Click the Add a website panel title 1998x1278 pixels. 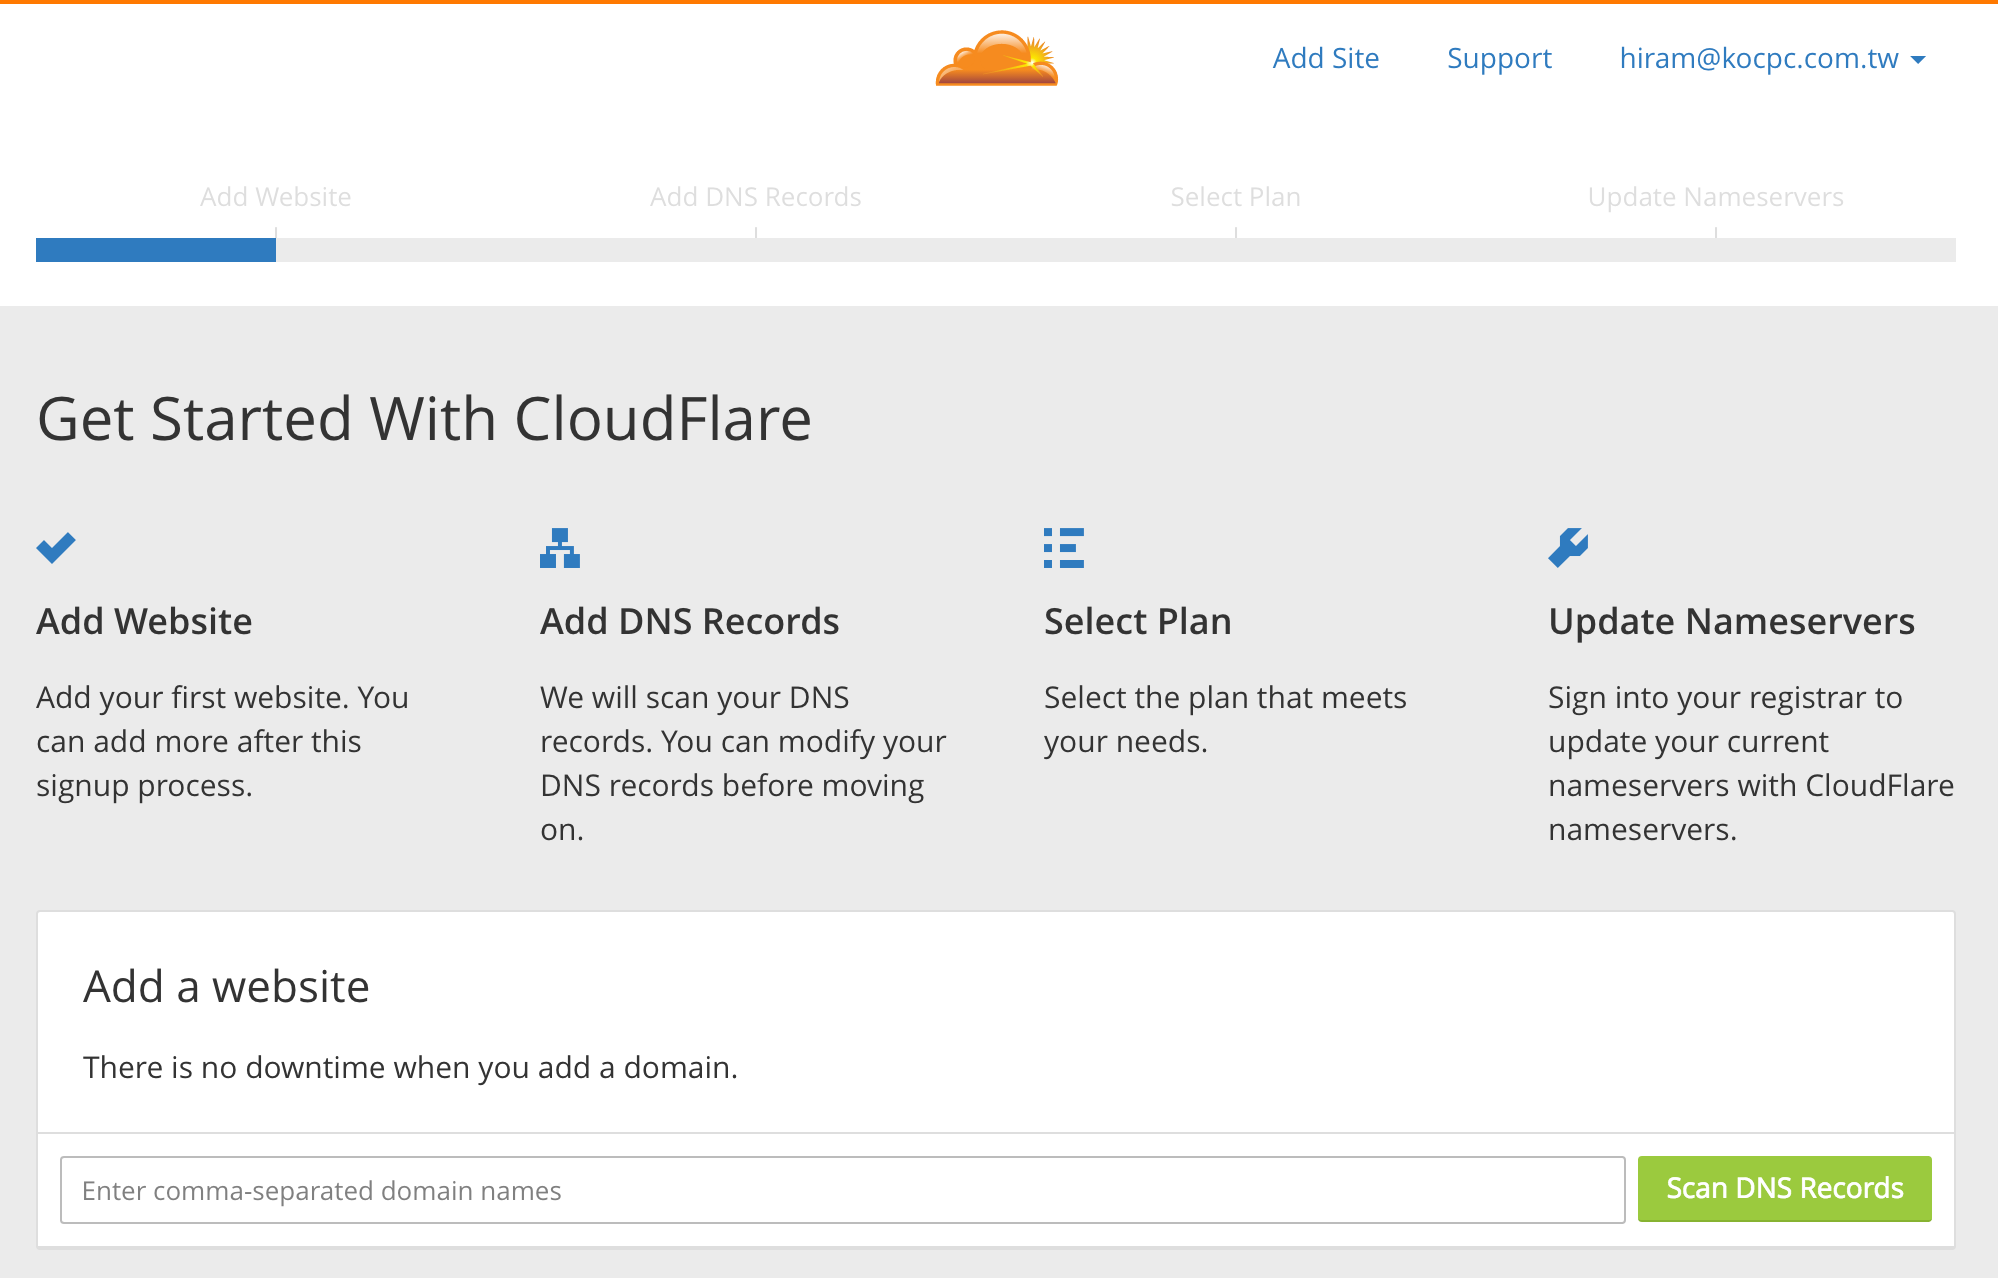pos(226,986)
